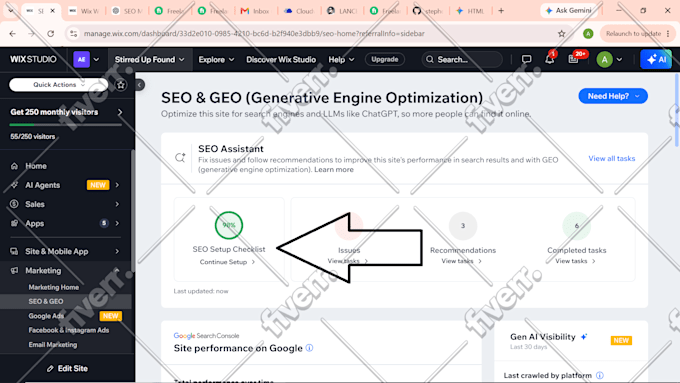Open the site information icon in the address bar

73,33
